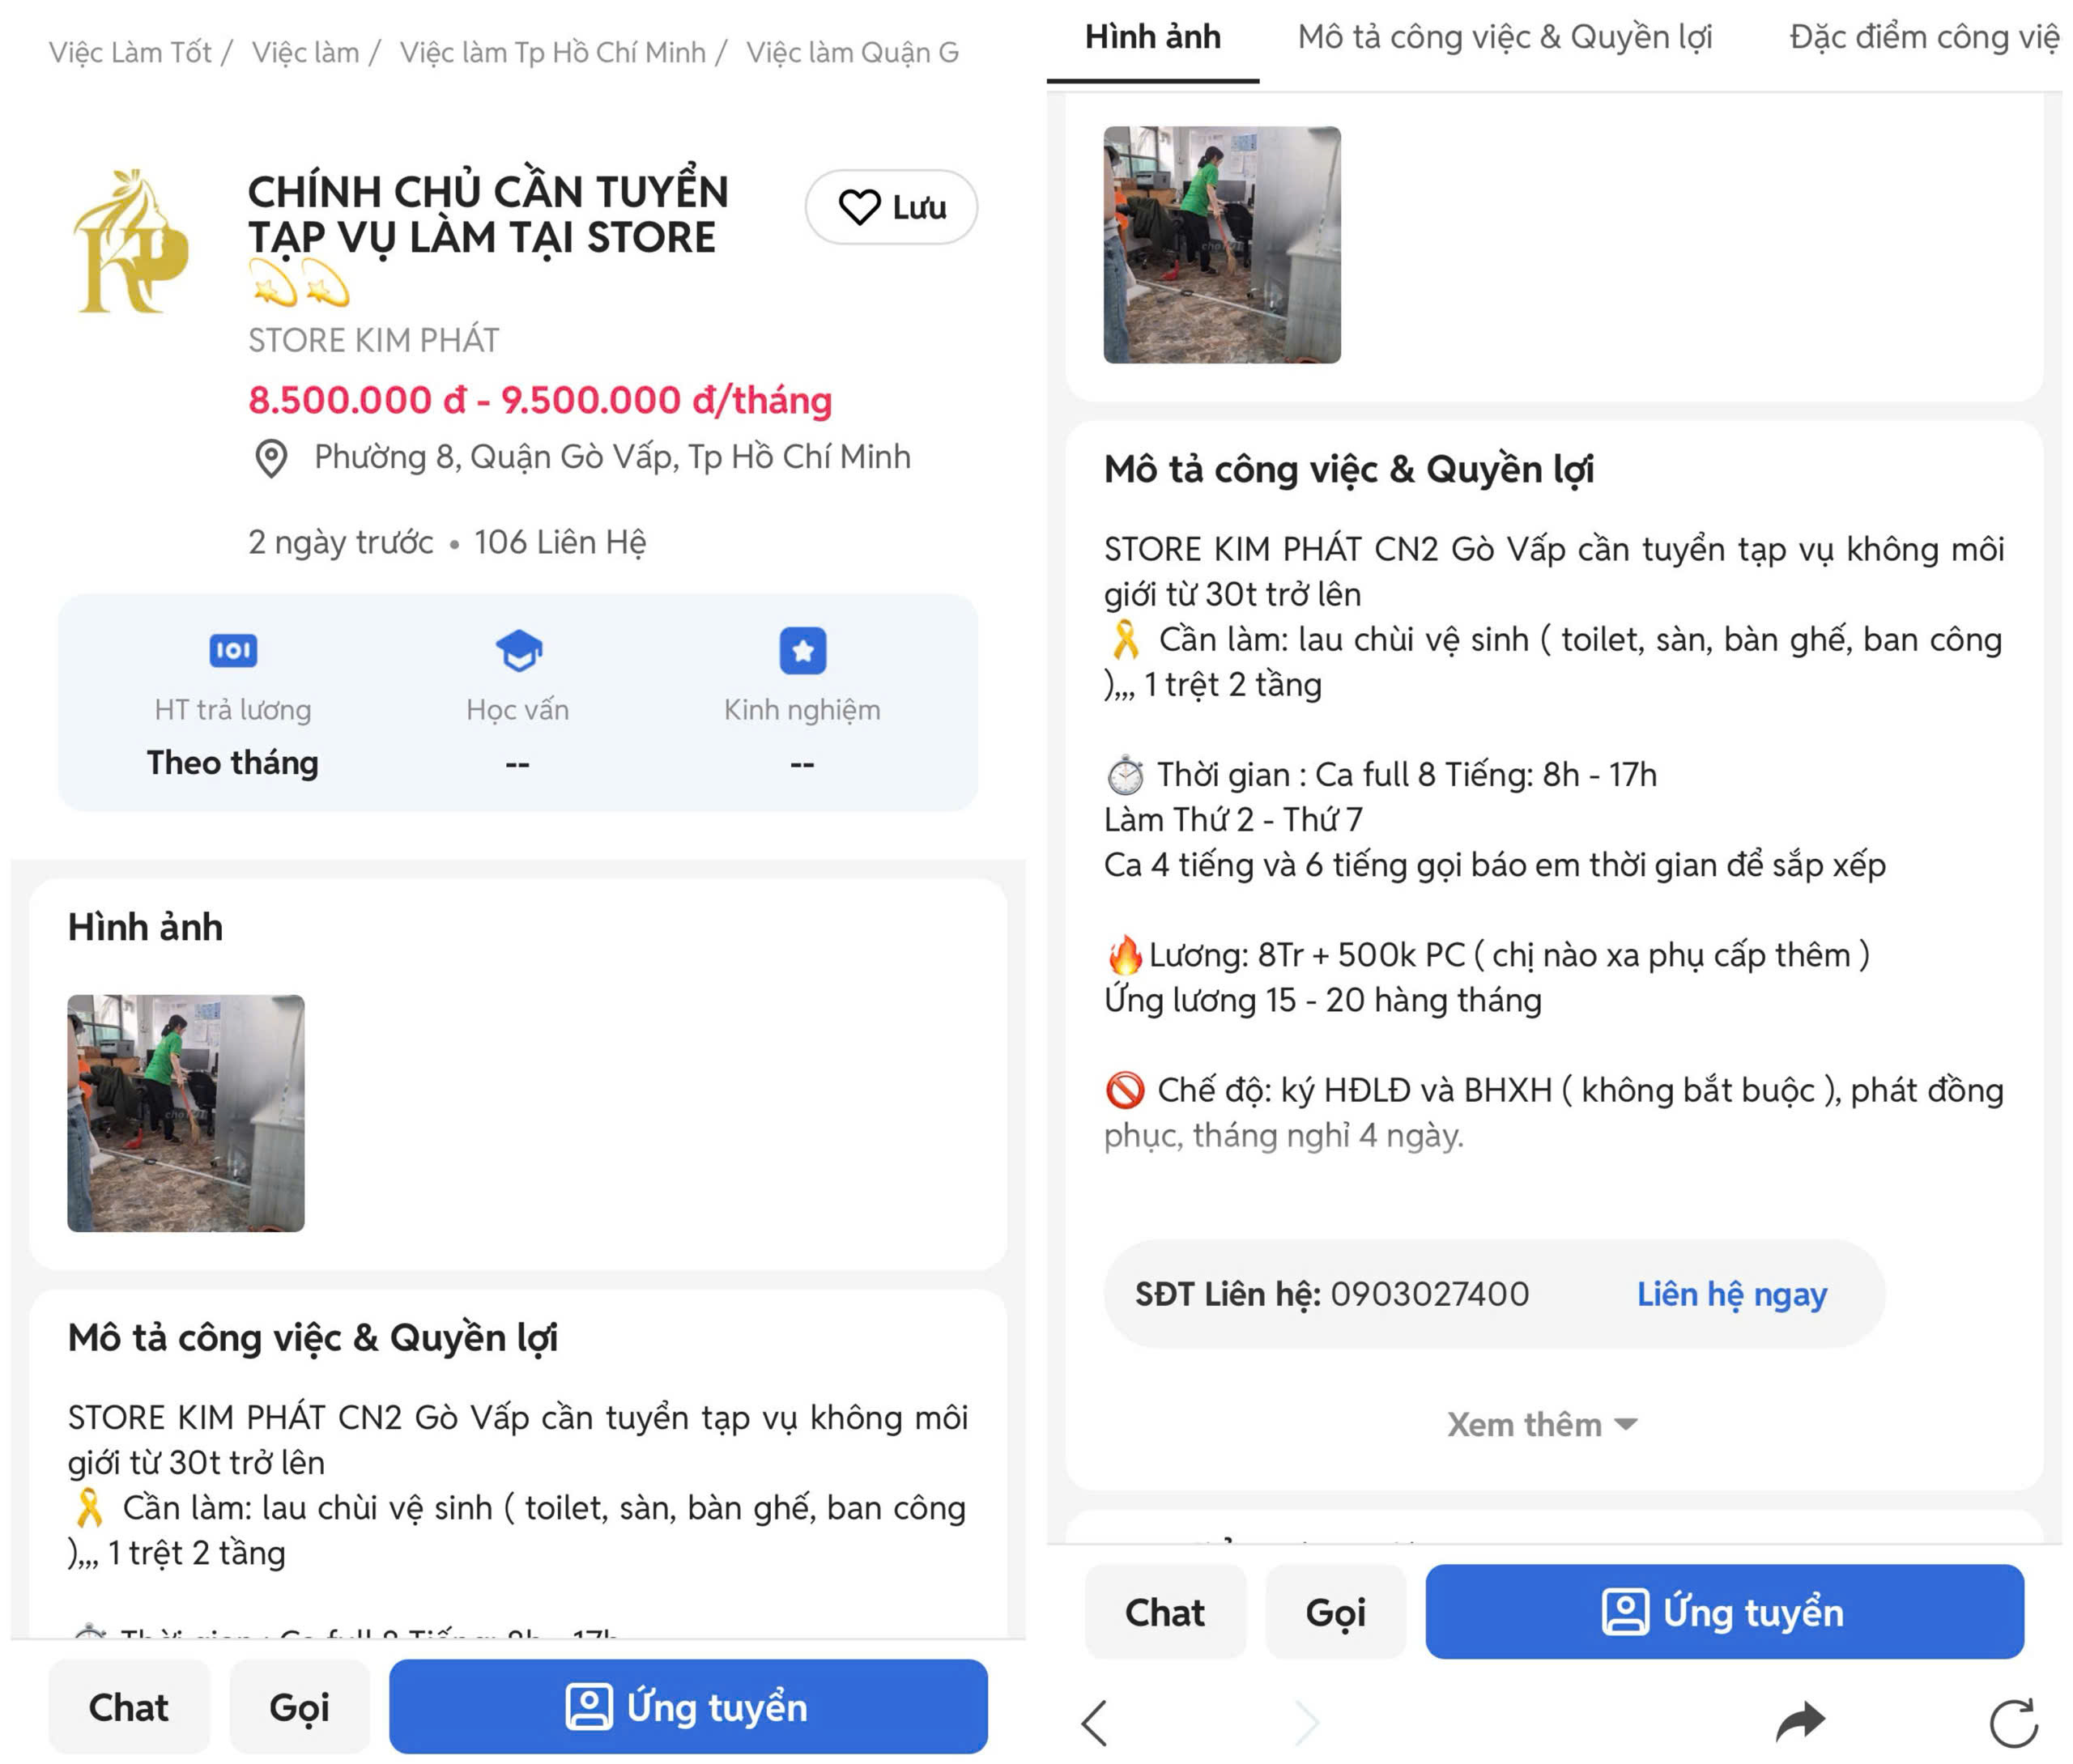The width and height of the screenshot is (2073, 1764).
Task: Open Việc làm Tp Hồ Chí Minh breadcrumb
Action: 552,52
